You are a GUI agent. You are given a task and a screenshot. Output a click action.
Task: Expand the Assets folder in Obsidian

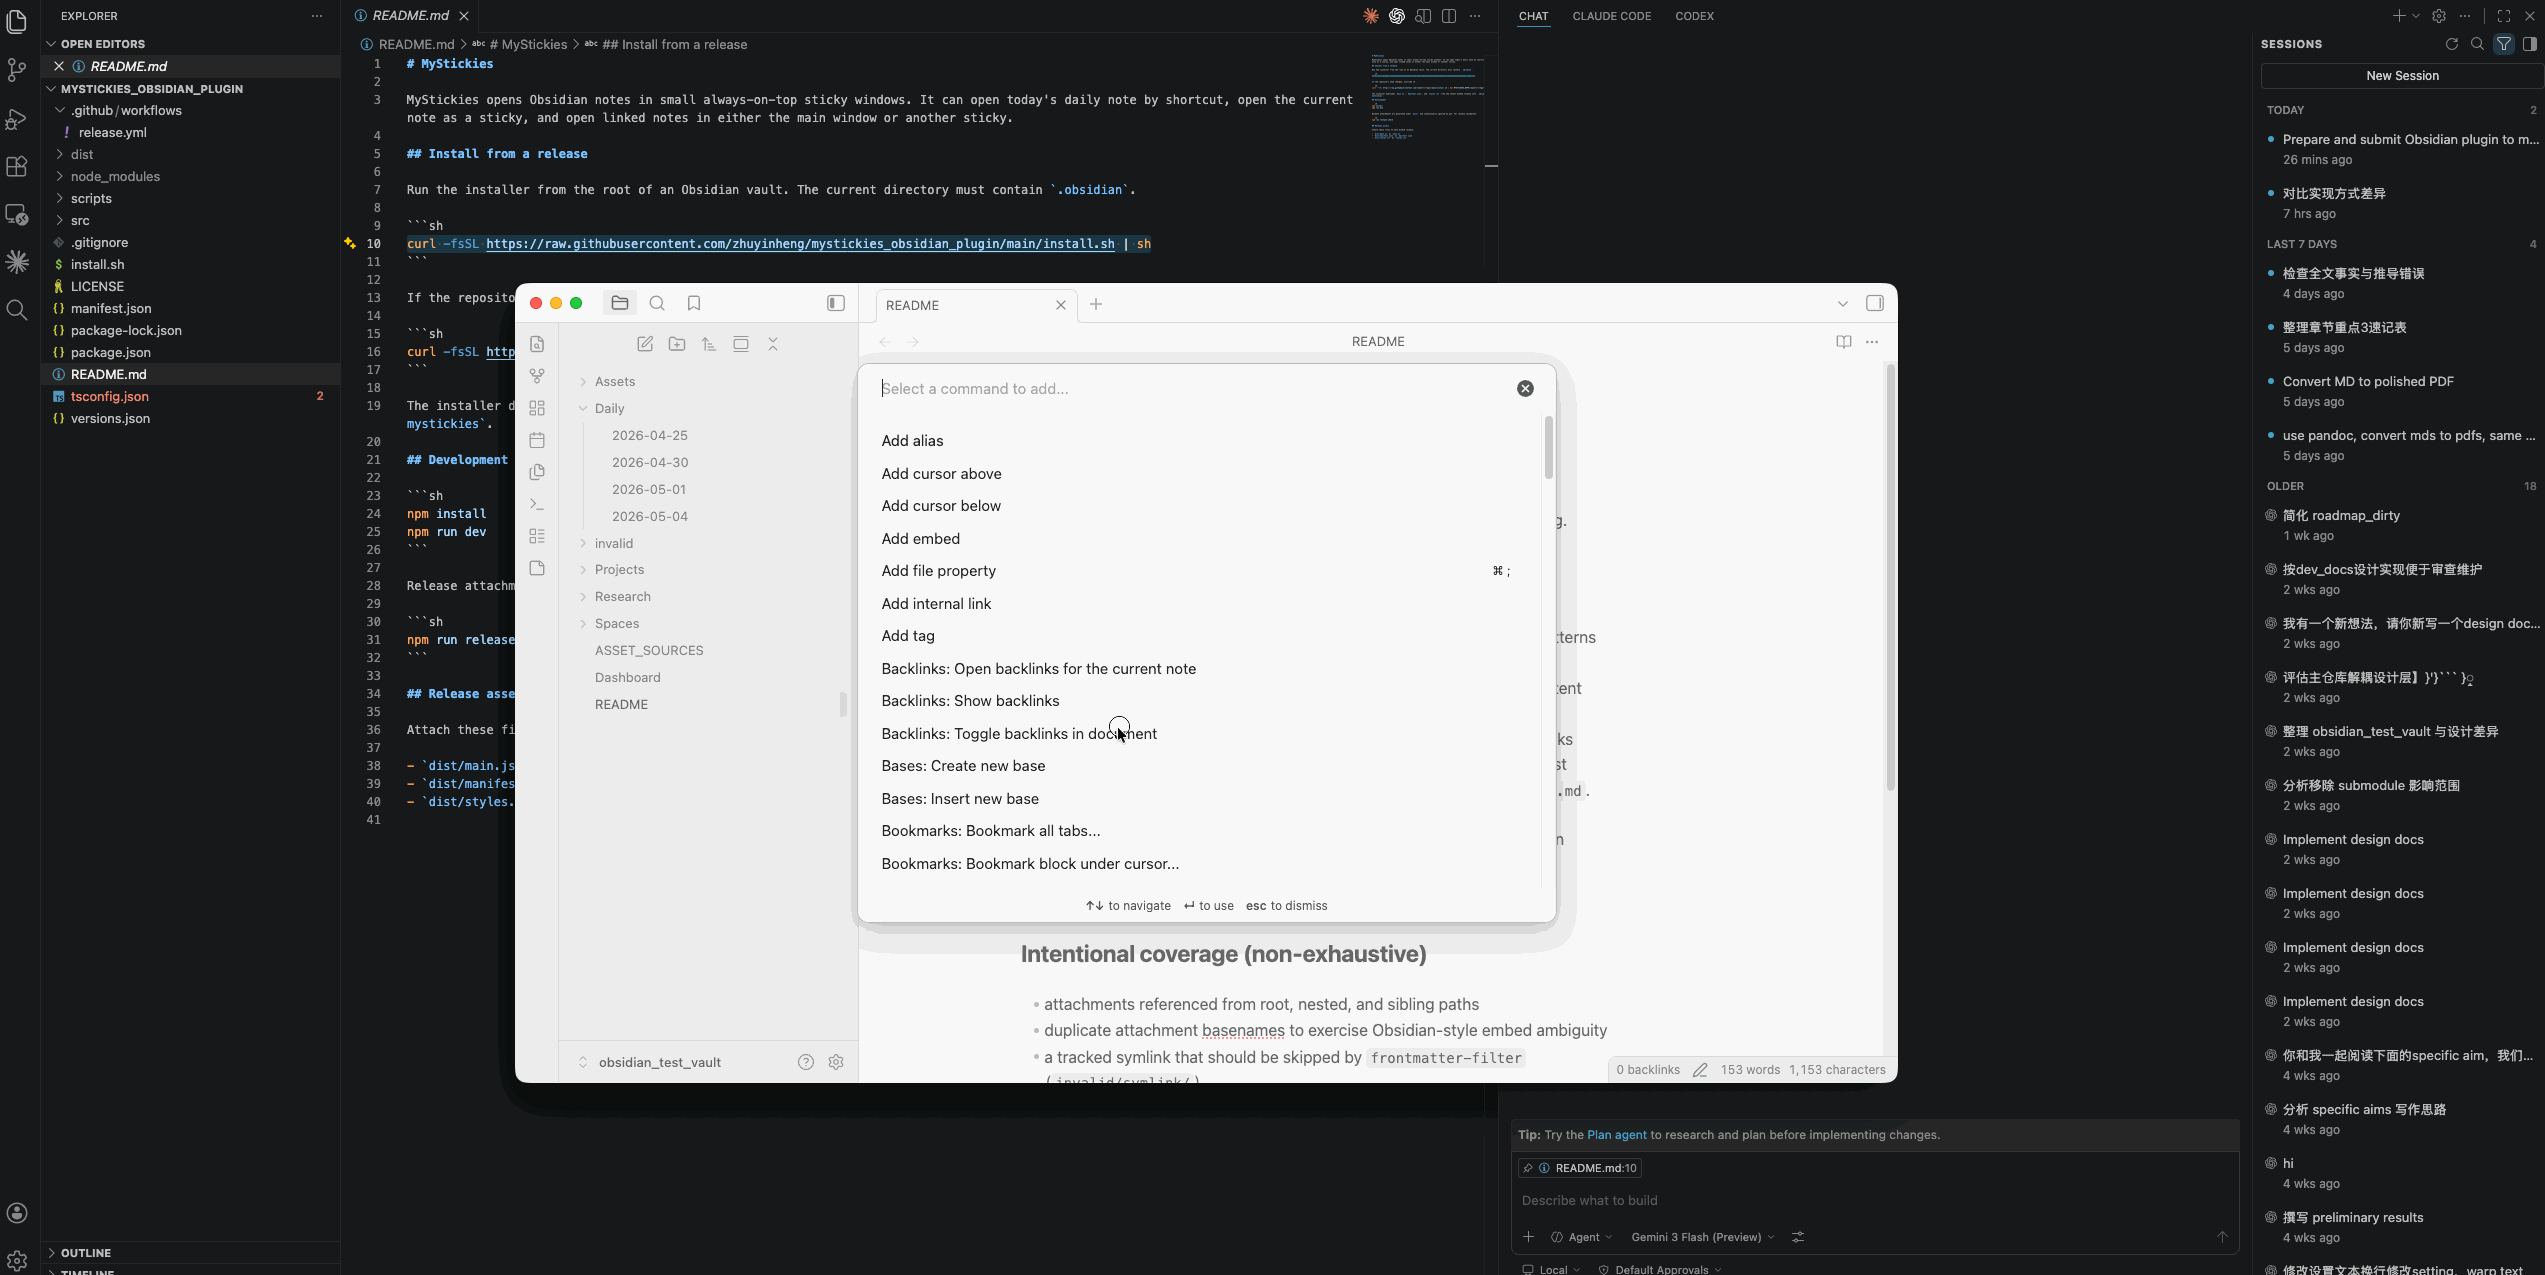(615, 382)
